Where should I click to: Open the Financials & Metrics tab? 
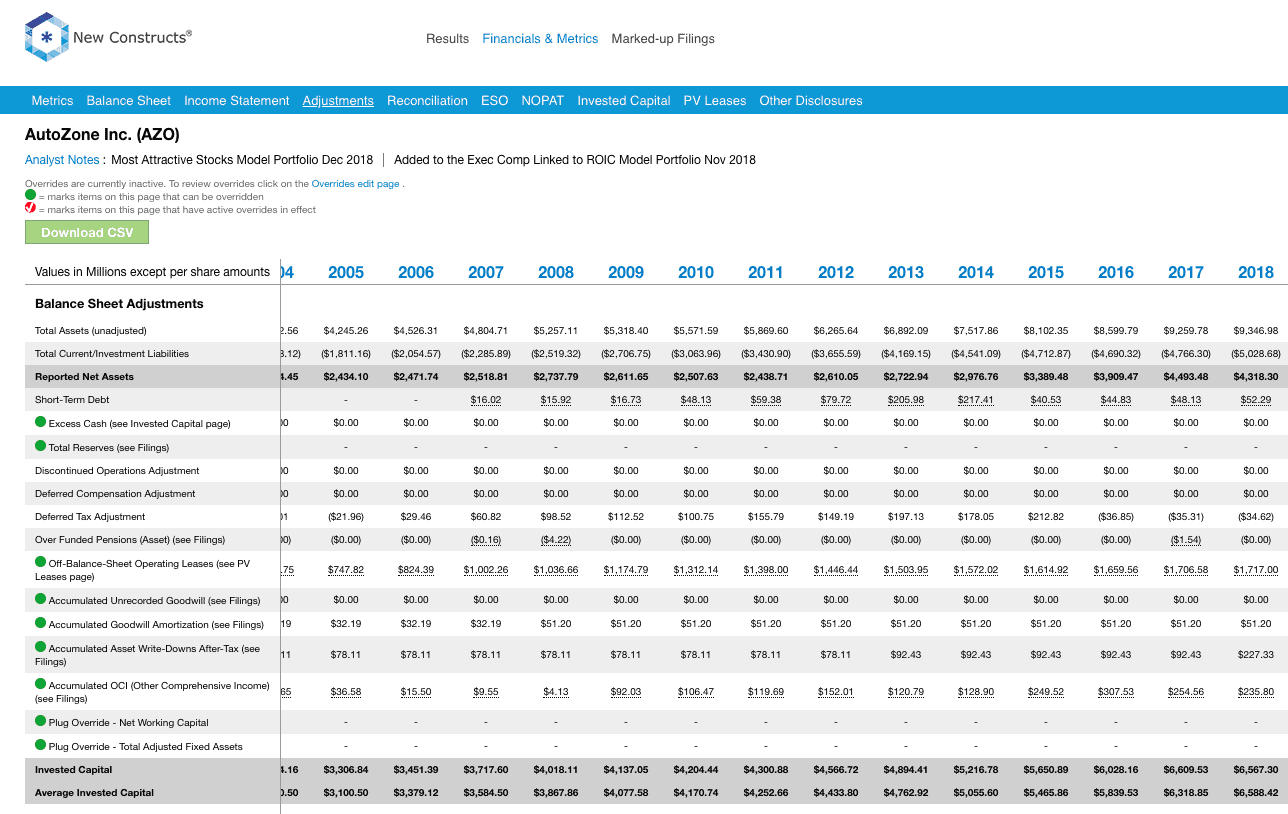(x=540, y=39)
